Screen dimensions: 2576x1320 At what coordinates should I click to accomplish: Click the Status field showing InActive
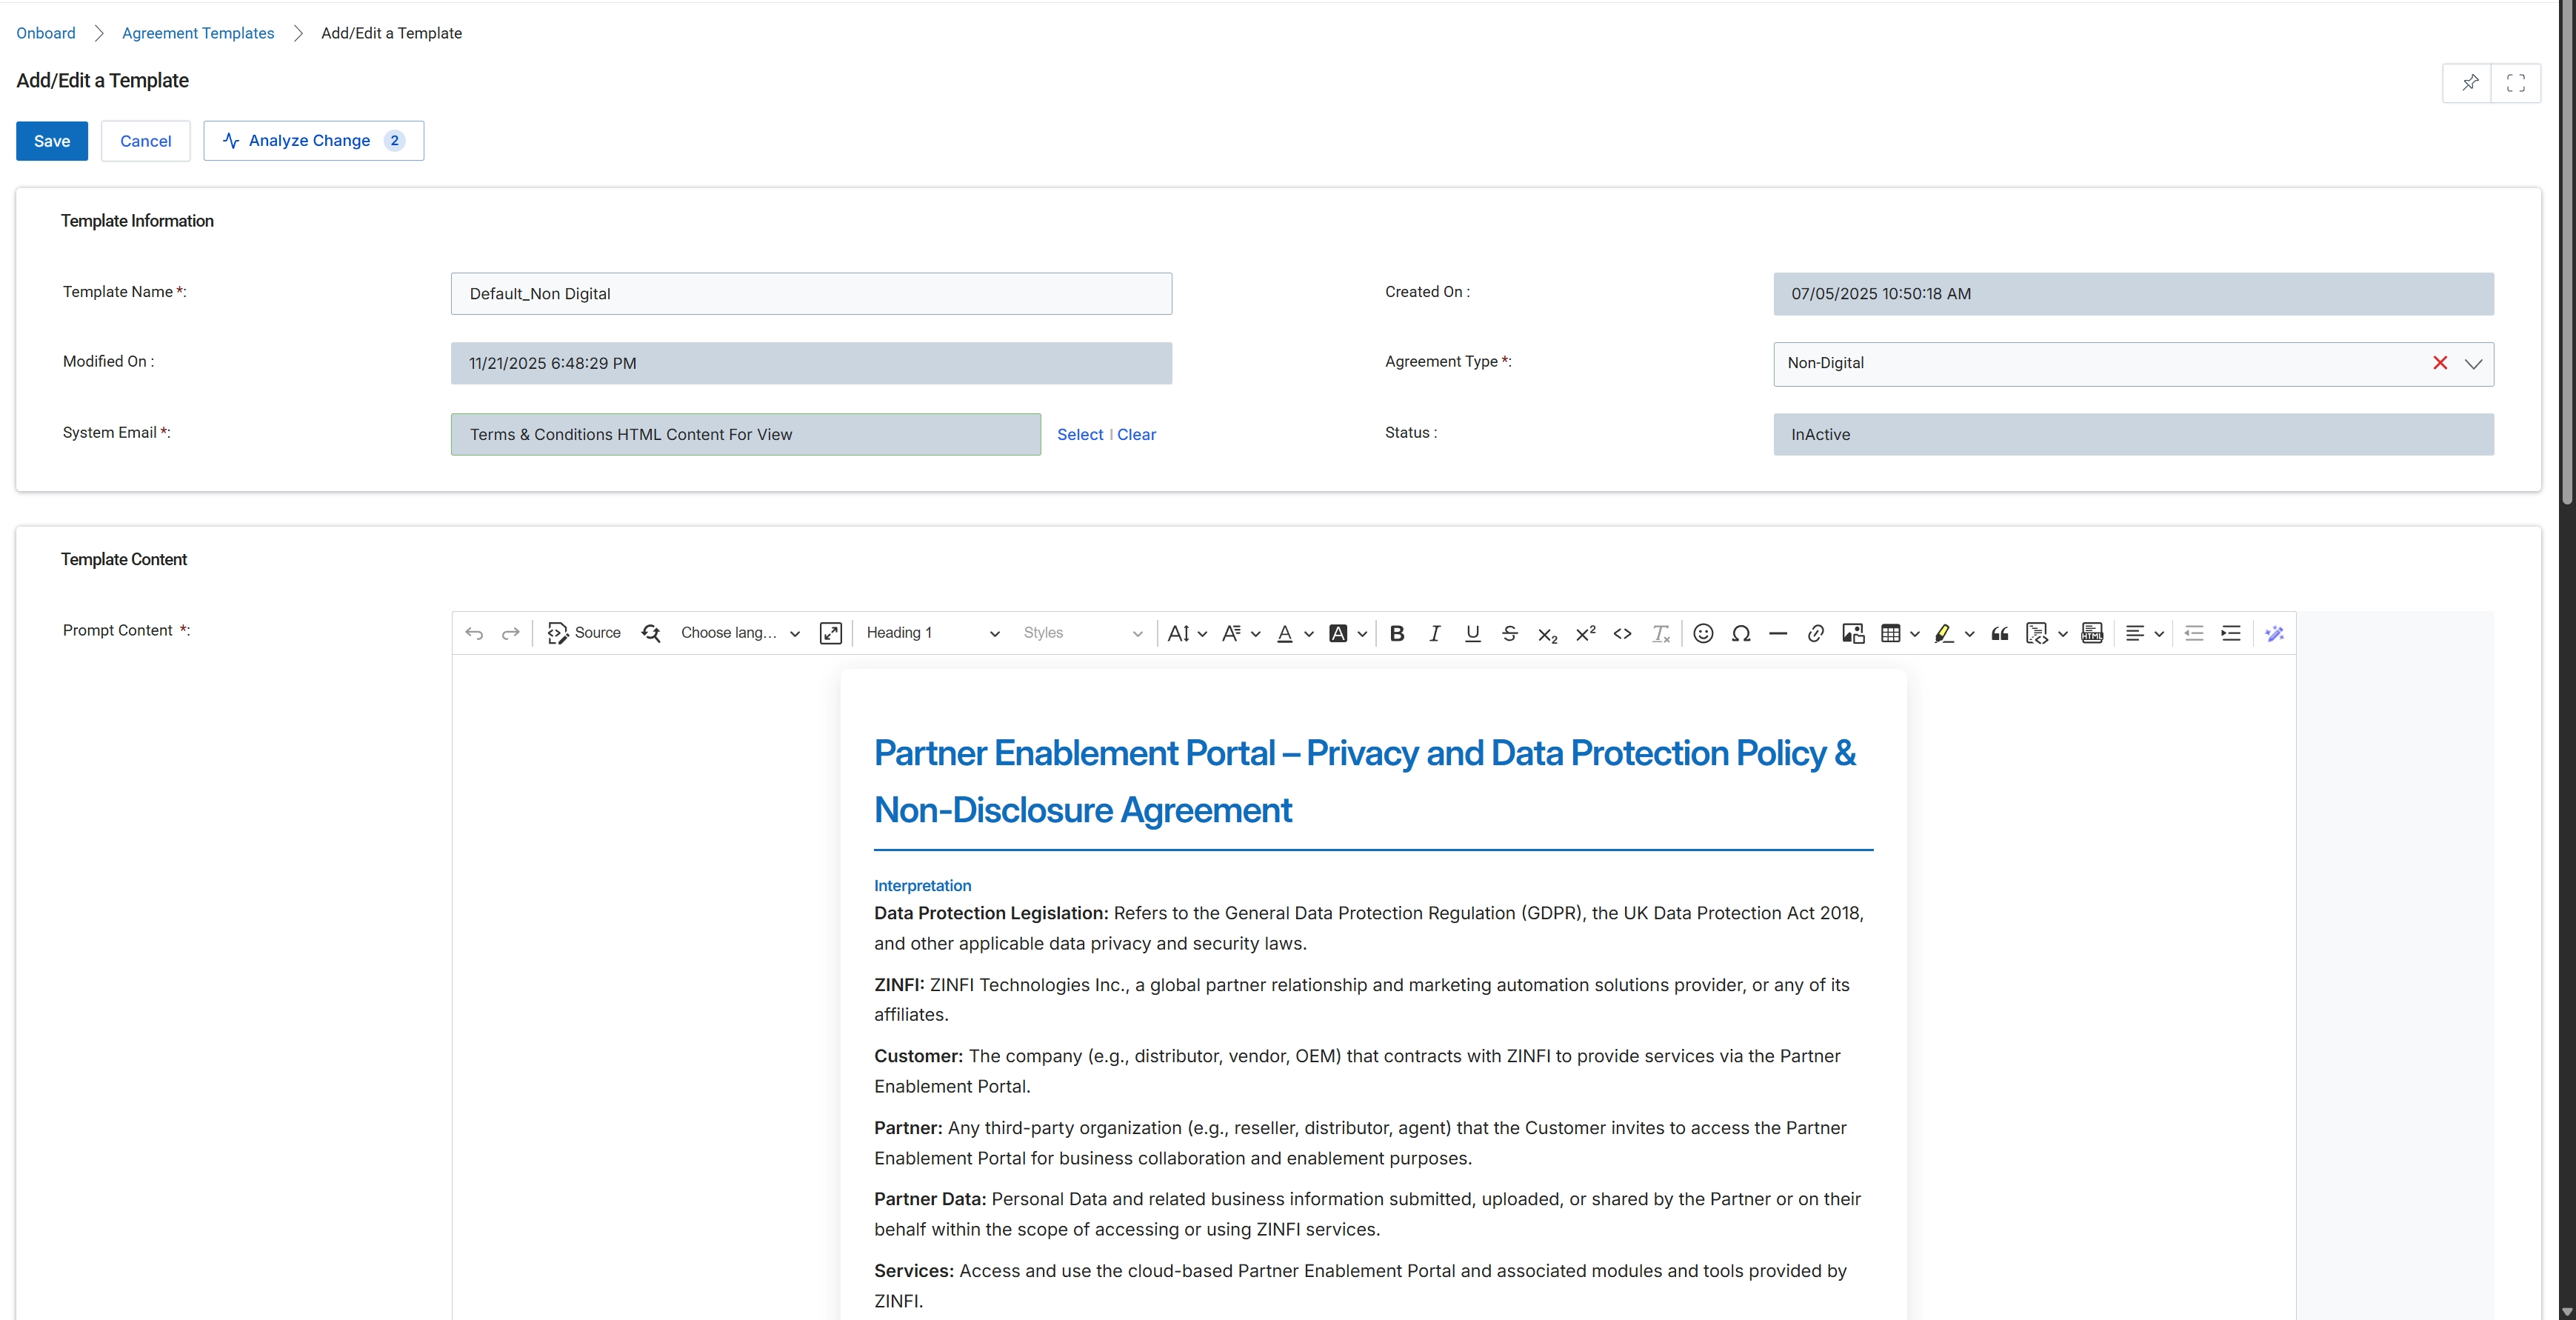tap(2133, 435)
